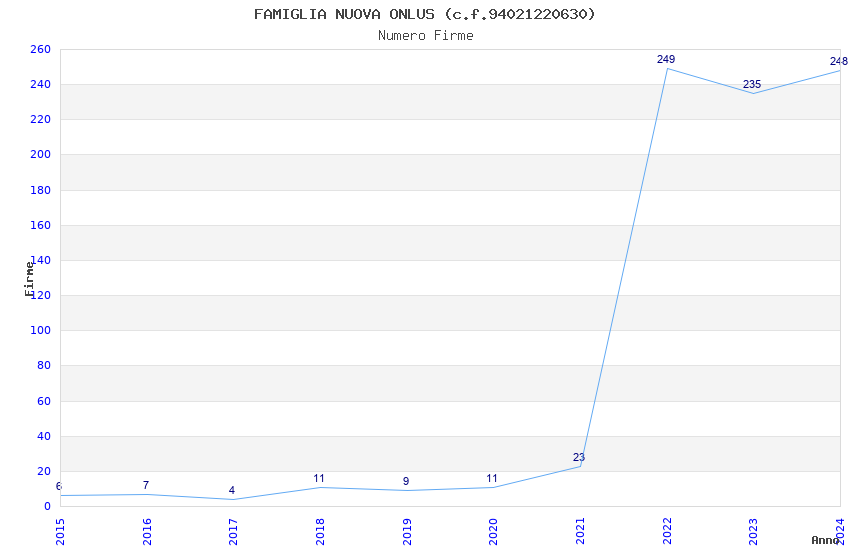Click the x-axis year label 2018
The height and width of the screenshot is (550, 850).
pos(320,532)
